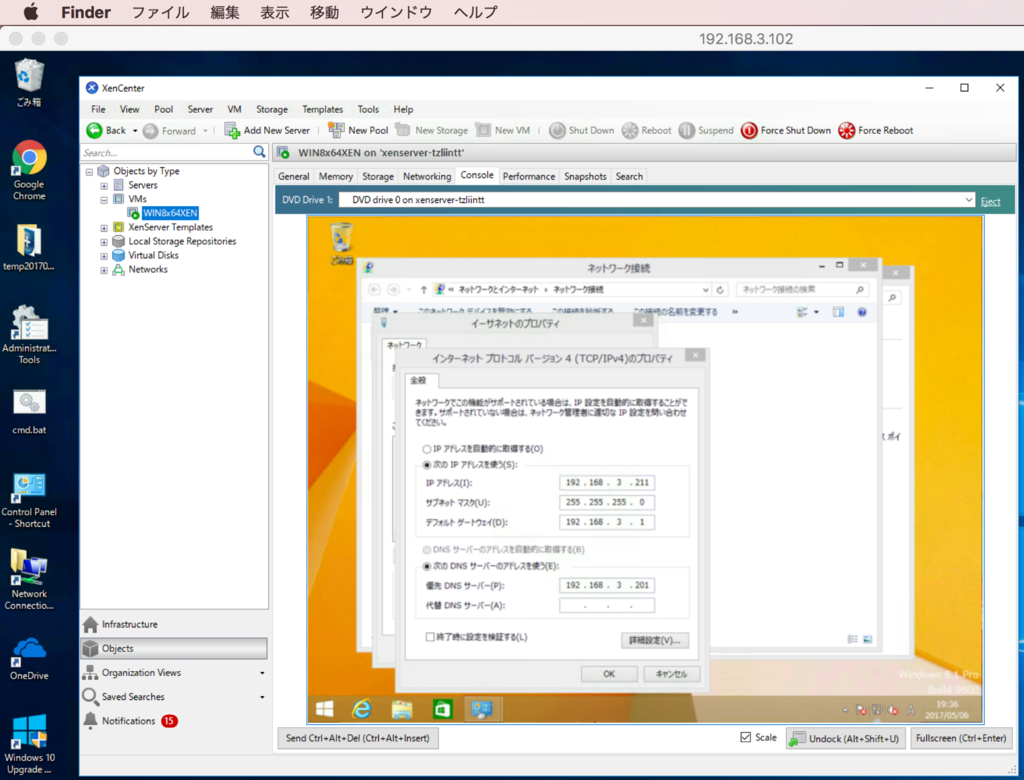Open Control Panel shortcut icon
The height and width of the screenshot is (780, 1024).
click(29, 500)
